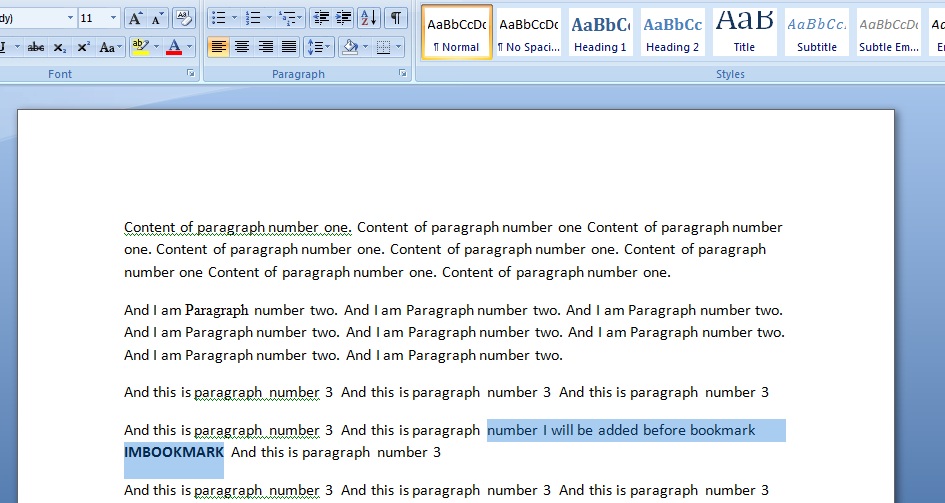
Task: Click the Grow Font icon
Action: point(135,18)
